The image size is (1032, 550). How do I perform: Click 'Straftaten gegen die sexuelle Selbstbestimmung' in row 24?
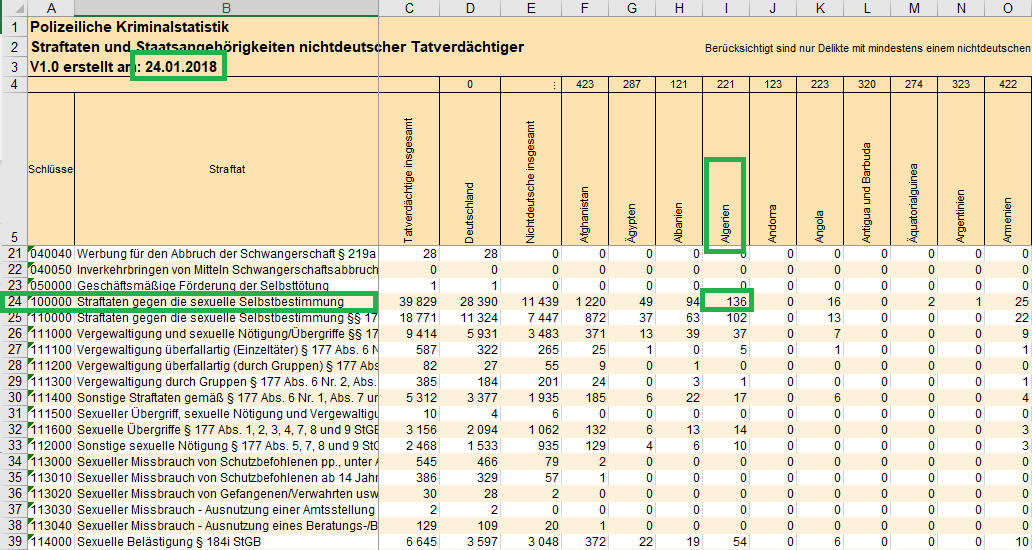pyautogui.click(x=226, y=302)
